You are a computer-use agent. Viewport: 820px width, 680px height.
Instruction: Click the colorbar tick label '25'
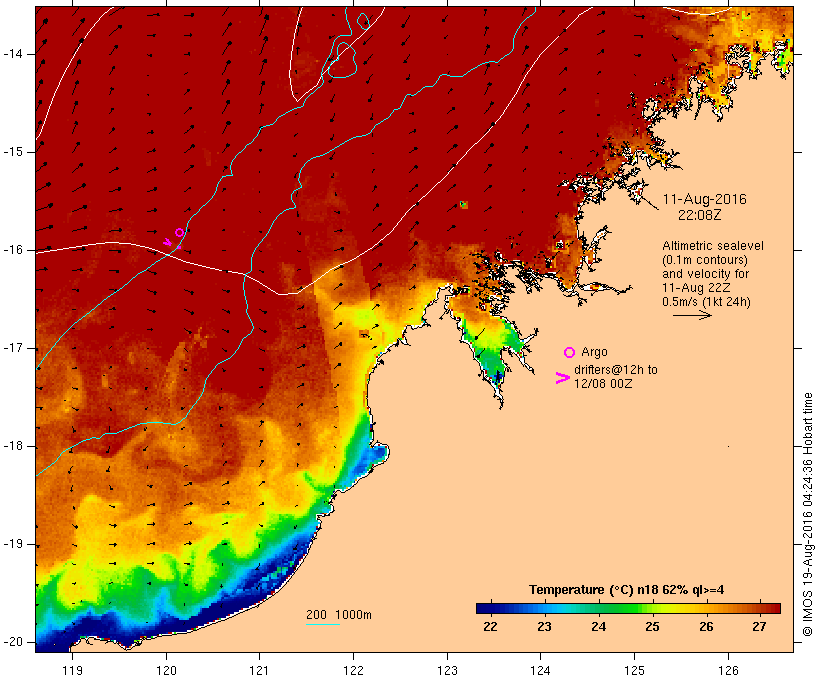tap(652, 626)
